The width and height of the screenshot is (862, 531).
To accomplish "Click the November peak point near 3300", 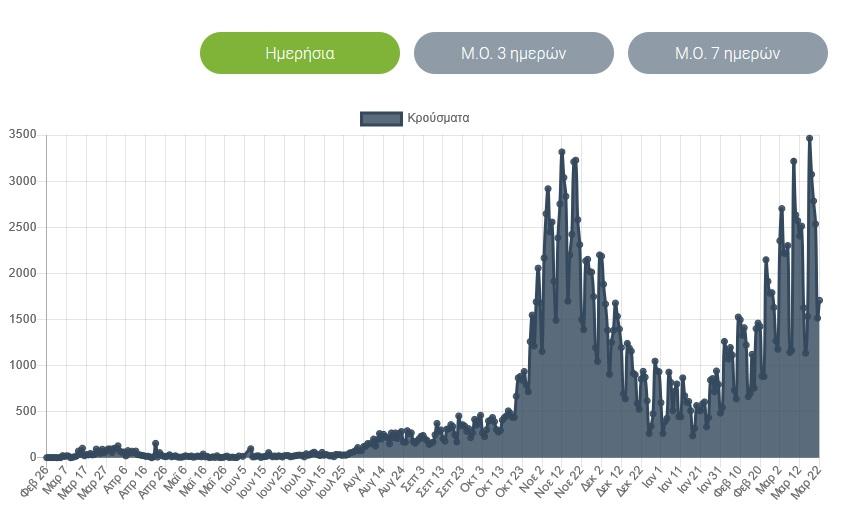I will click(x=562, y=152).
